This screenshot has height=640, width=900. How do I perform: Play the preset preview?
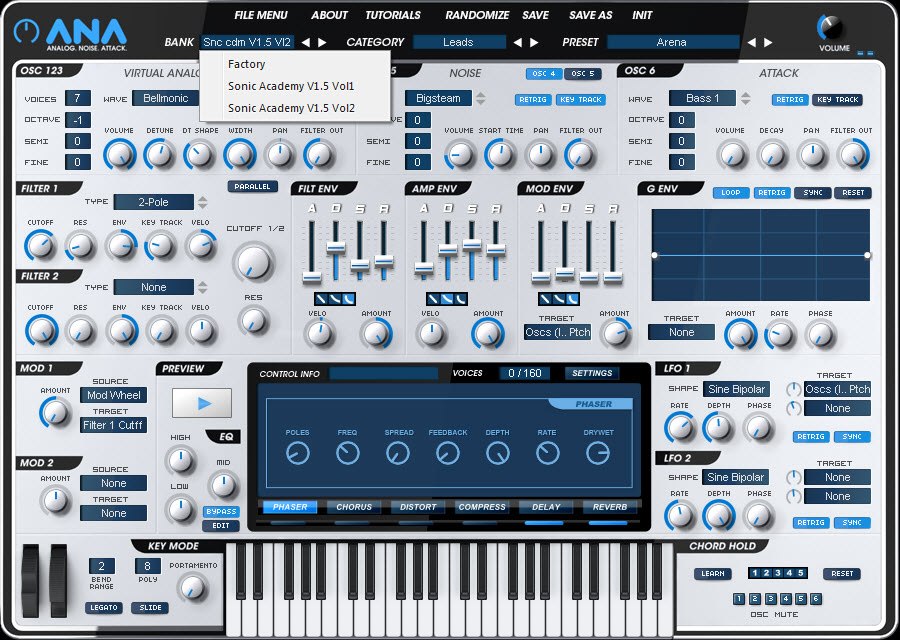tap(202, 403)
